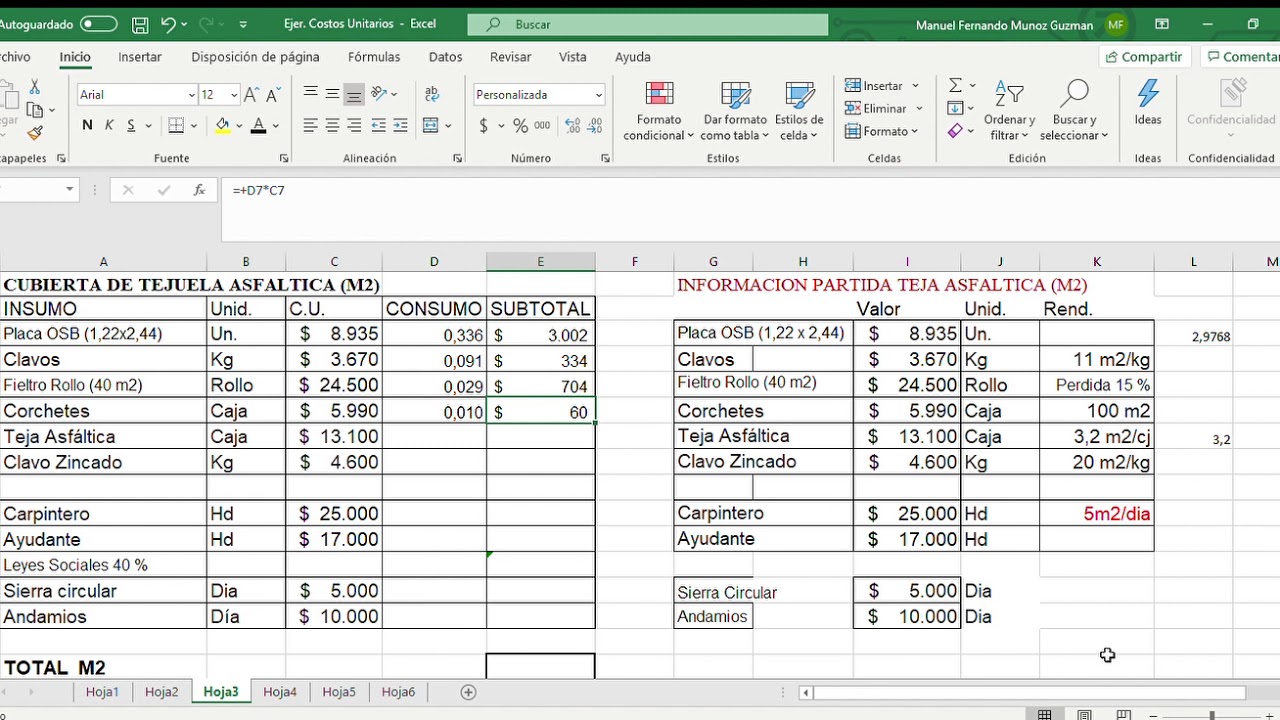Cut selection with the scissors icon
1280x720 pixels.
coord(35,87)
